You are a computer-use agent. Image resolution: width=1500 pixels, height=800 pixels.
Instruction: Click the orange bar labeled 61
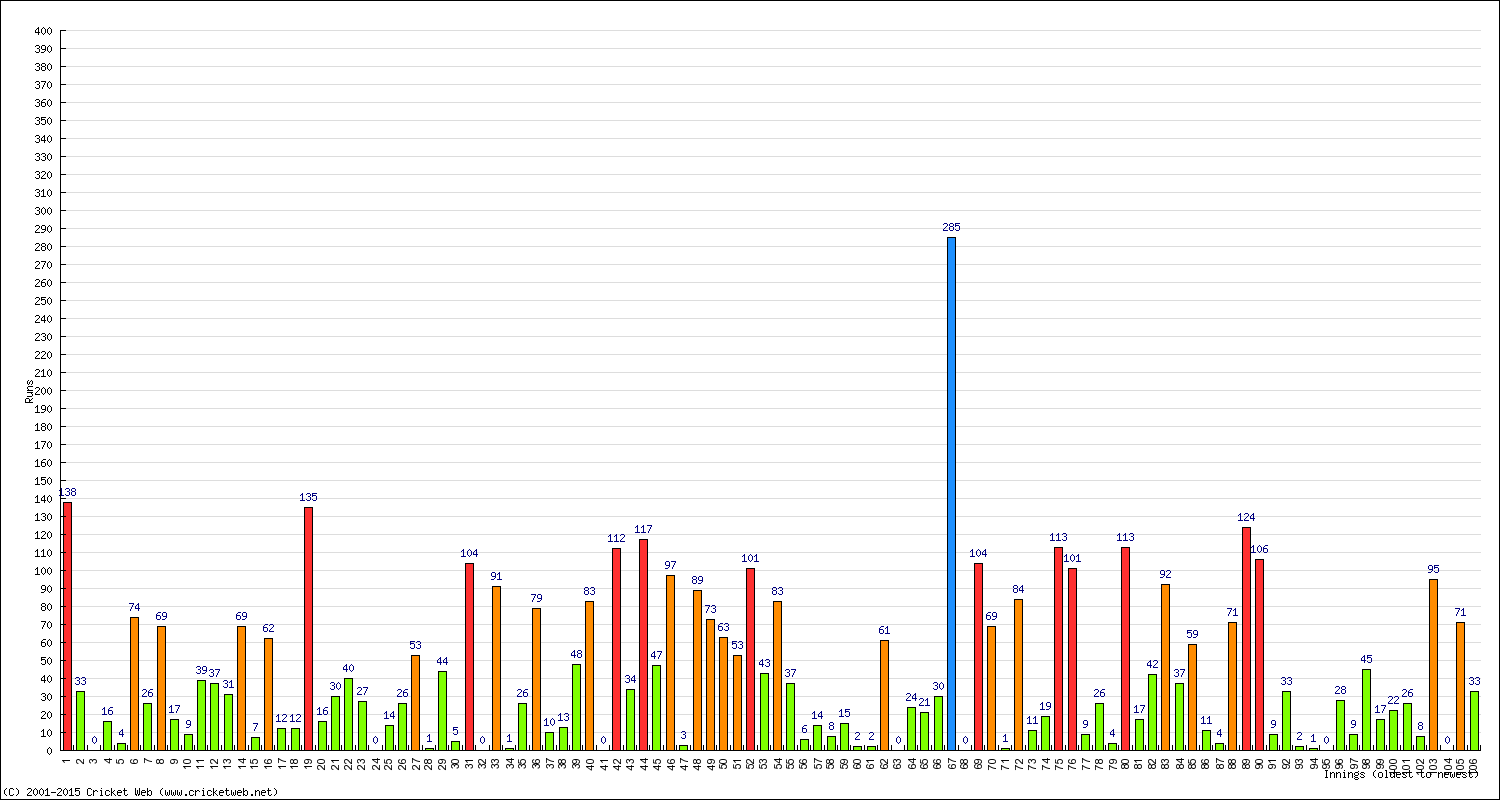[884, 695]
